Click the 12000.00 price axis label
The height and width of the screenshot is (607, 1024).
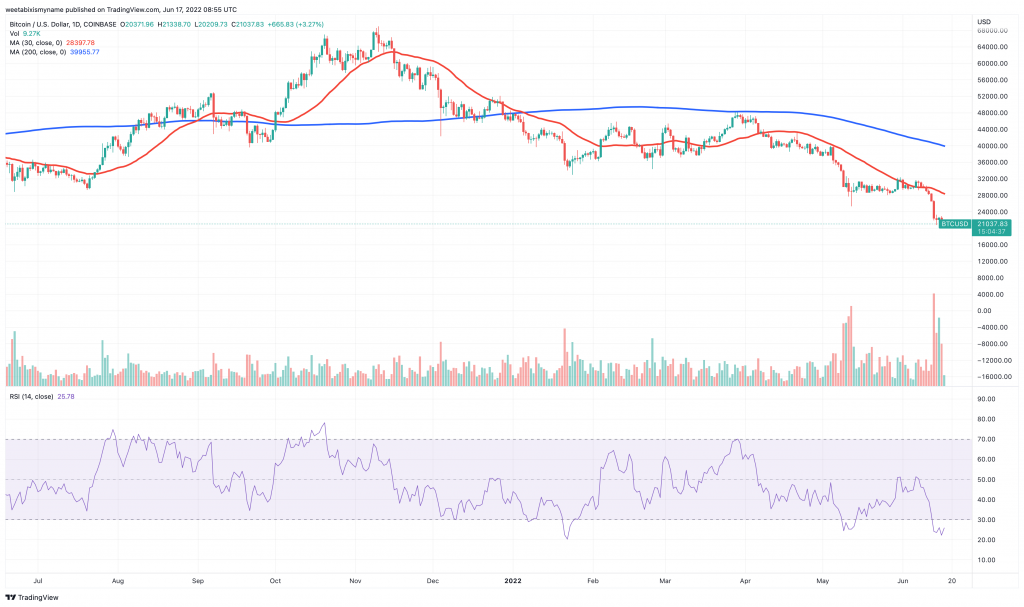coord(993,261)
